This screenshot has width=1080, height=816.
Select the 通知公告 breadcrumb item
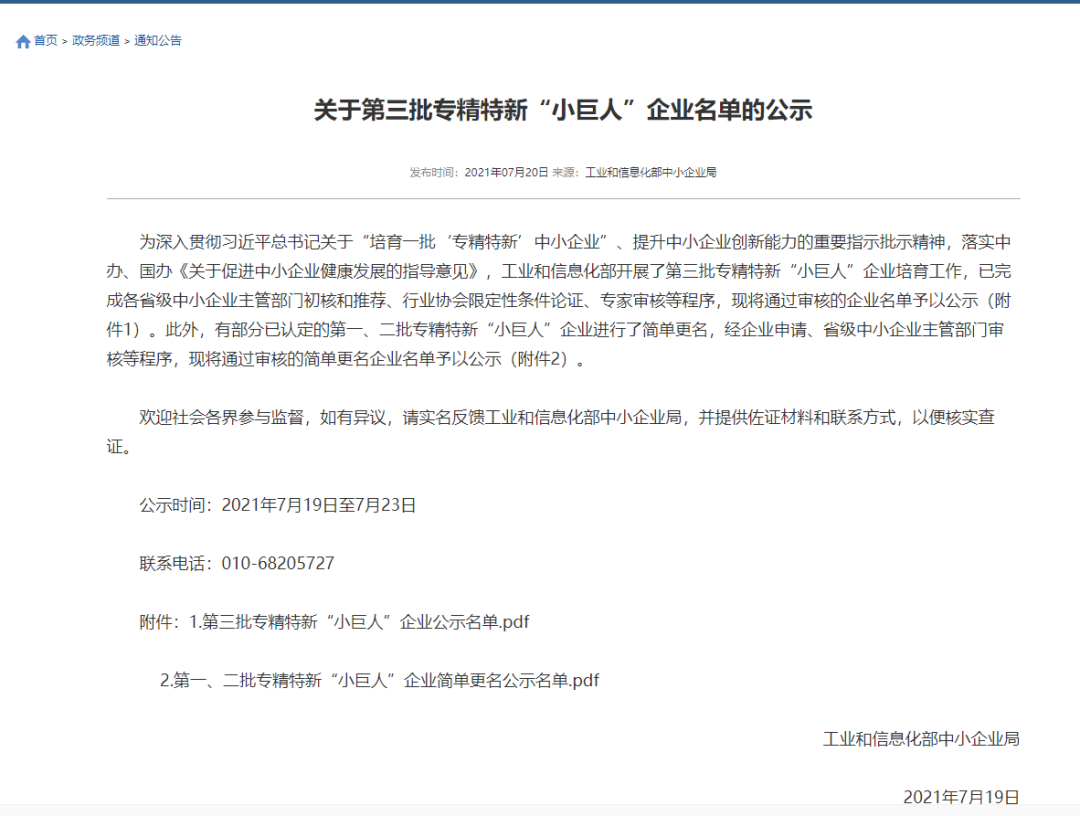point(158,41)
